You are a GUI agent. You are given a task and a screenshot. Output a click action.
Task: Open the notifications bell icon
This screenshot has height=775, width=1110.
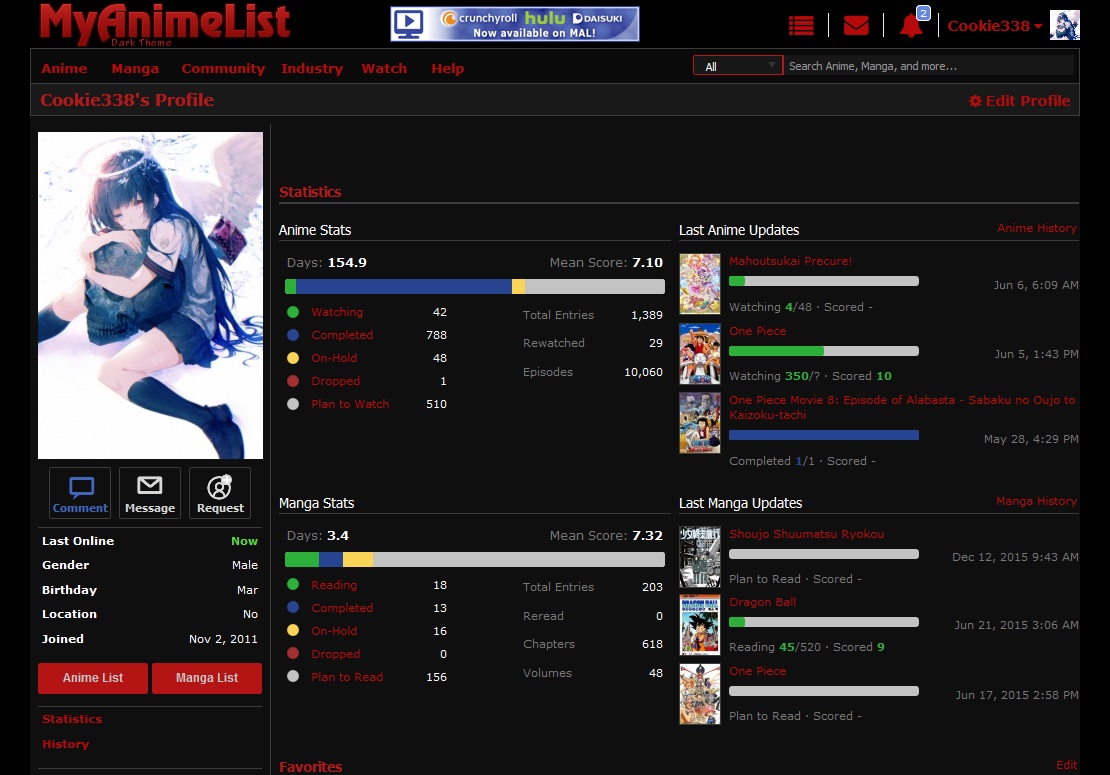pos(910,24)
